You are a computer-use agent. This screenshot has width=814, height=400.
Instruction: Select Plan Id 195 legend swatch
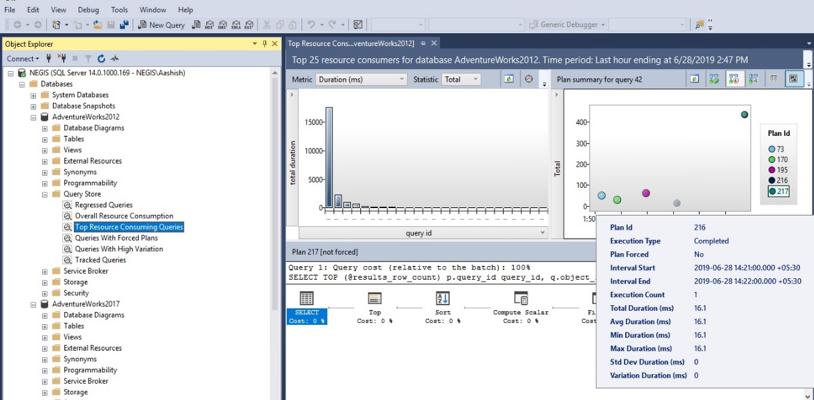pyautogui.click(x=772, y=170)
